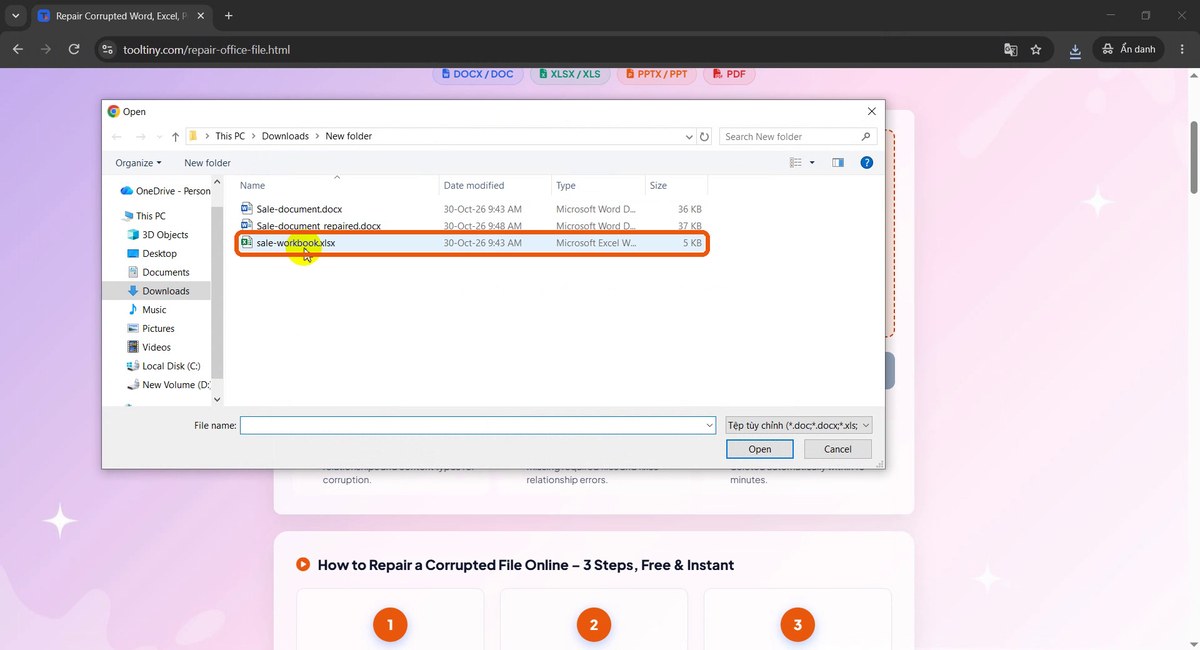Click the dialog Back navigation arrow
The image size is (1200, 650).
[117, 136]
